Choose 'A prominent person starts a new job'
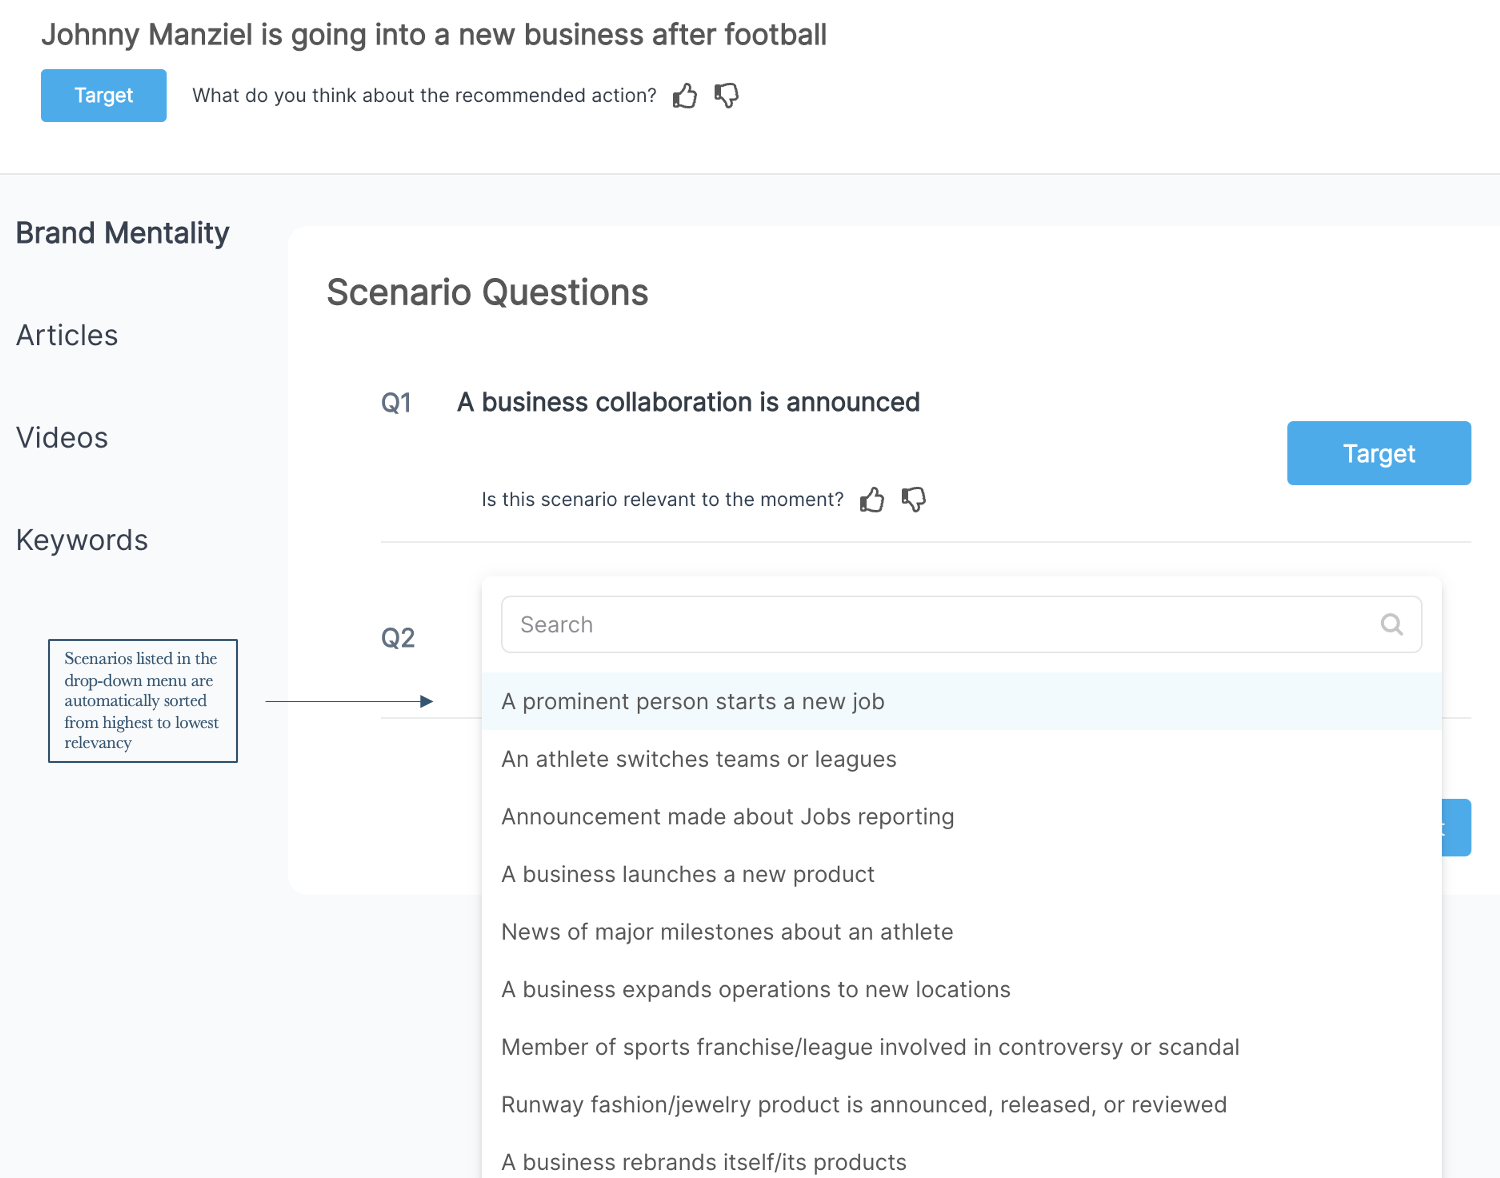Viewport: 1500px width, 1178px height. click(693, 702)
